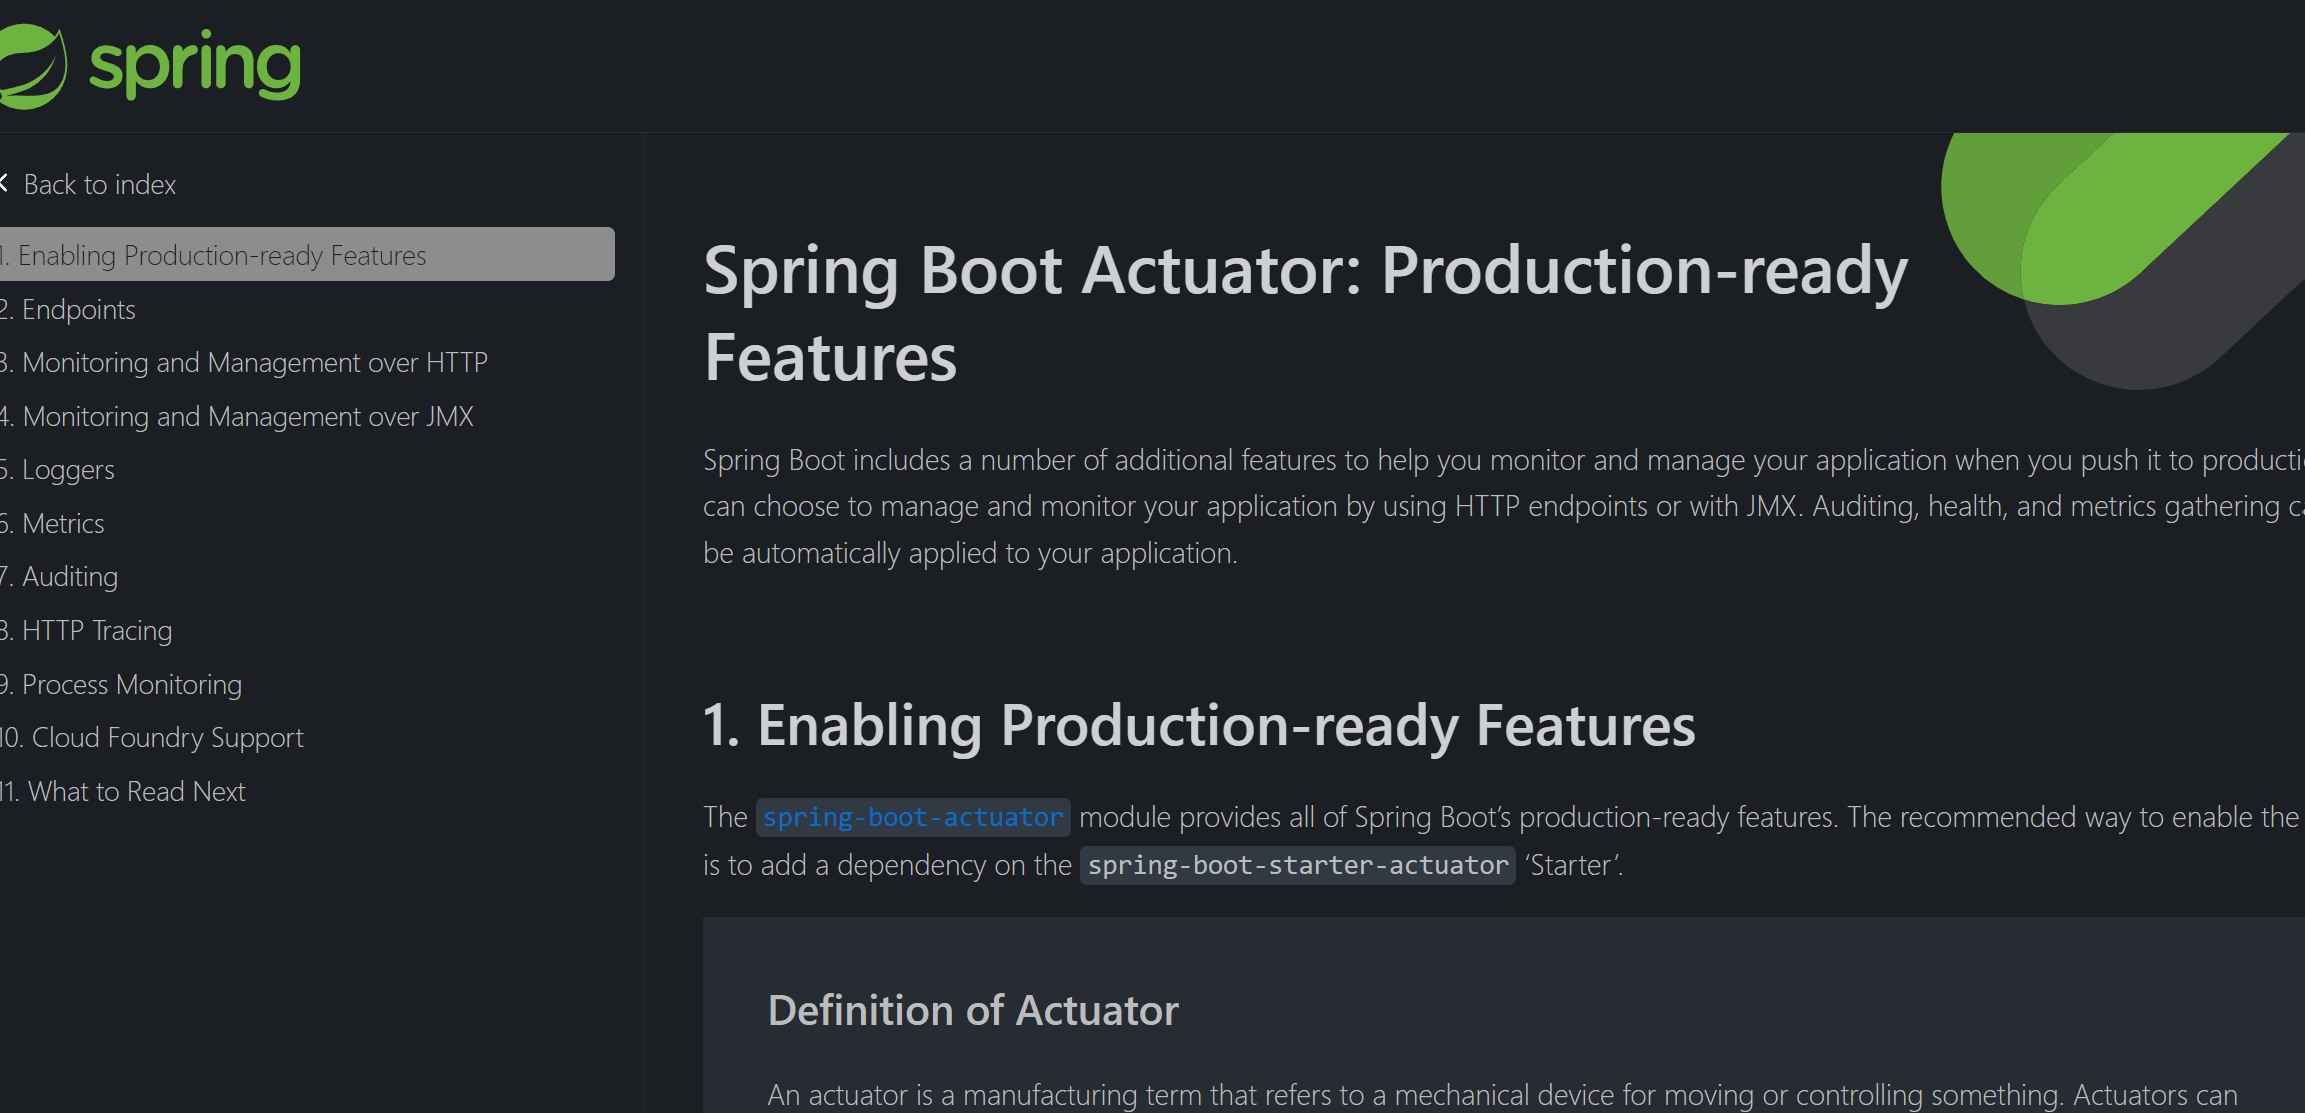Click the back arrow beside Back to index
The height and width of the screenshot is (1113, 2305).
[x=4, y=183]
